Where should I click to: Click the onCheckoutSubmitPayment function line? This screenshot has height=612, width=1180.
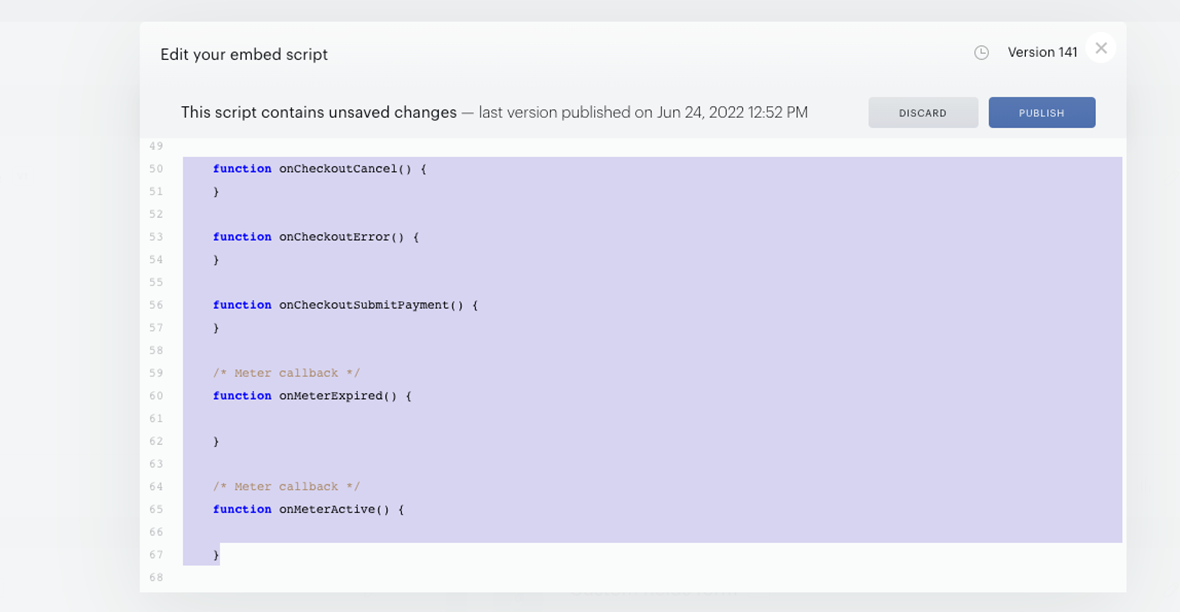[345, 305]
